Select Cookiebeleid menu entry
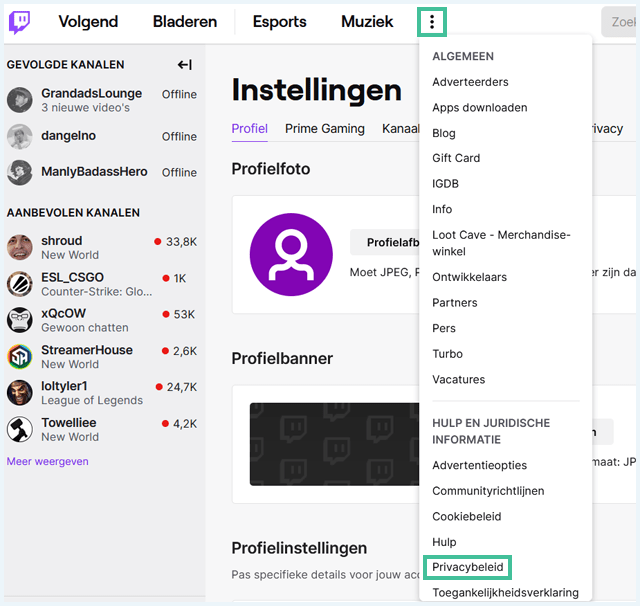The image size is (640, 606). click(x=467, y=517)
